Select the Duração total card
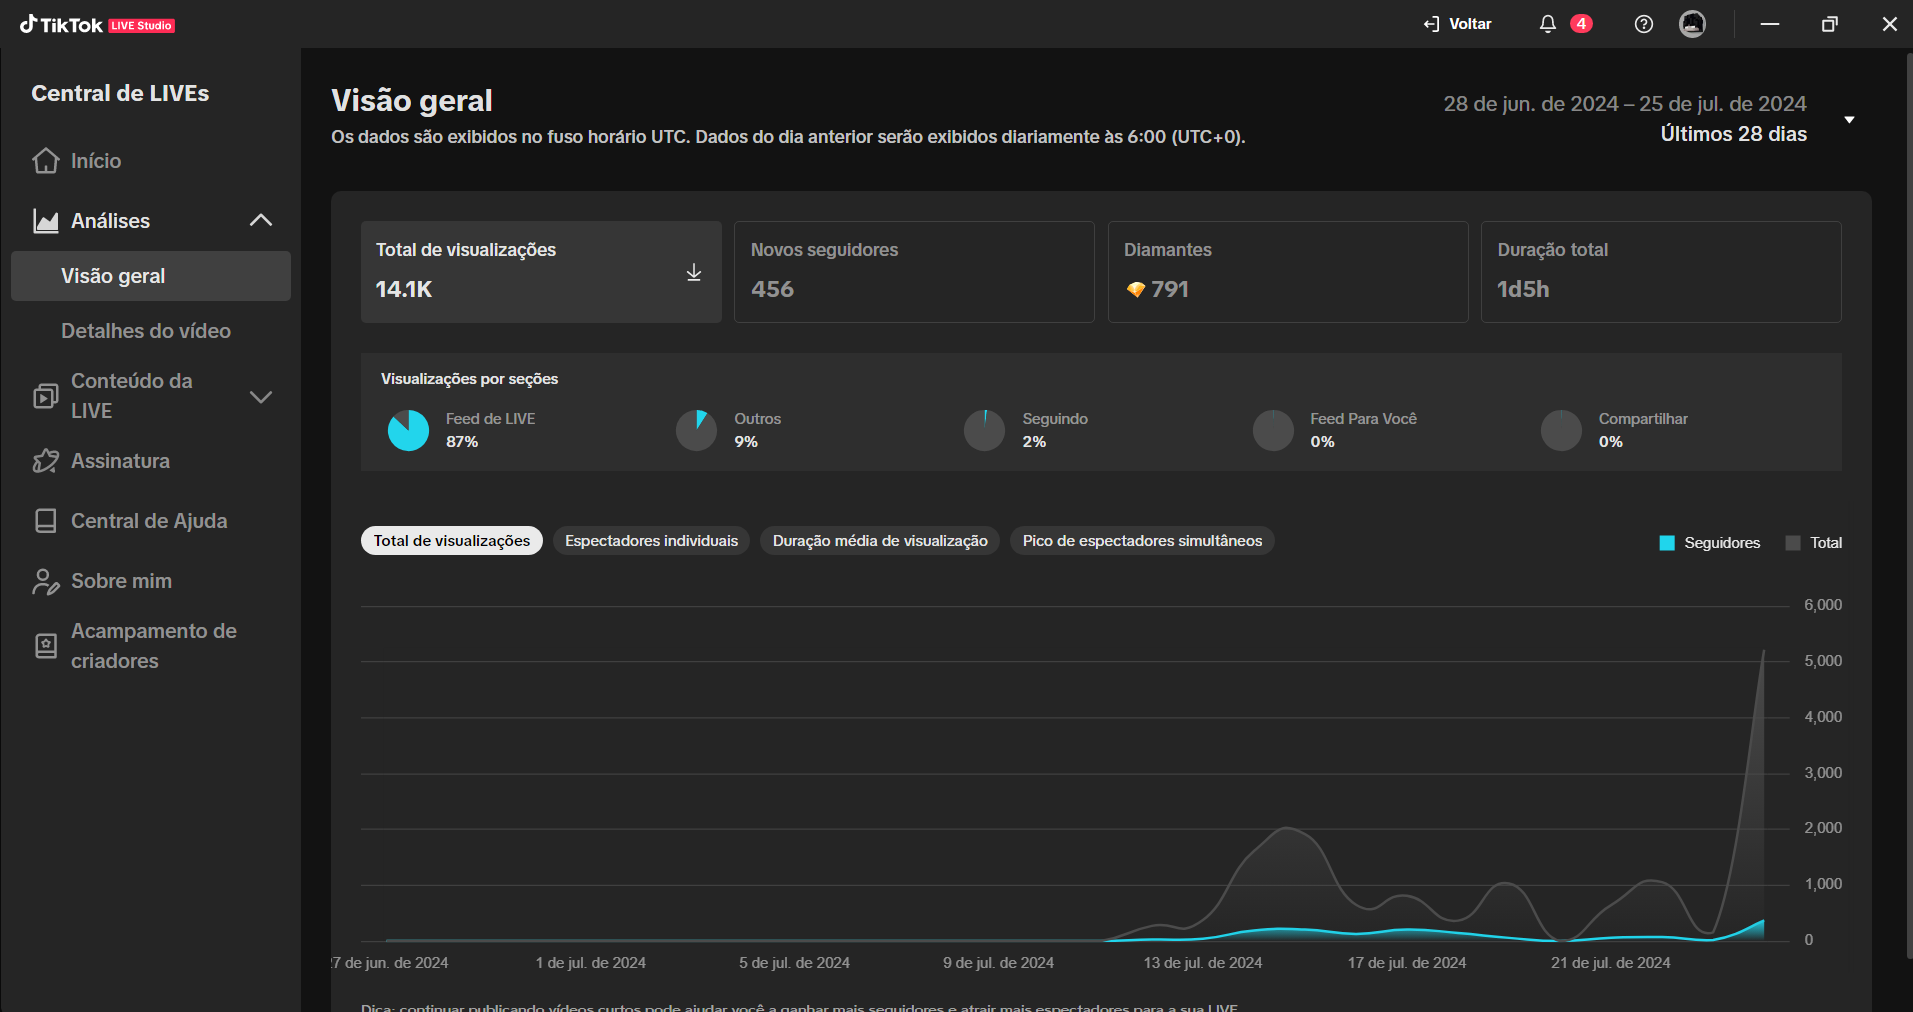The image size is (1913, 1012). [x=1661, y=272]
